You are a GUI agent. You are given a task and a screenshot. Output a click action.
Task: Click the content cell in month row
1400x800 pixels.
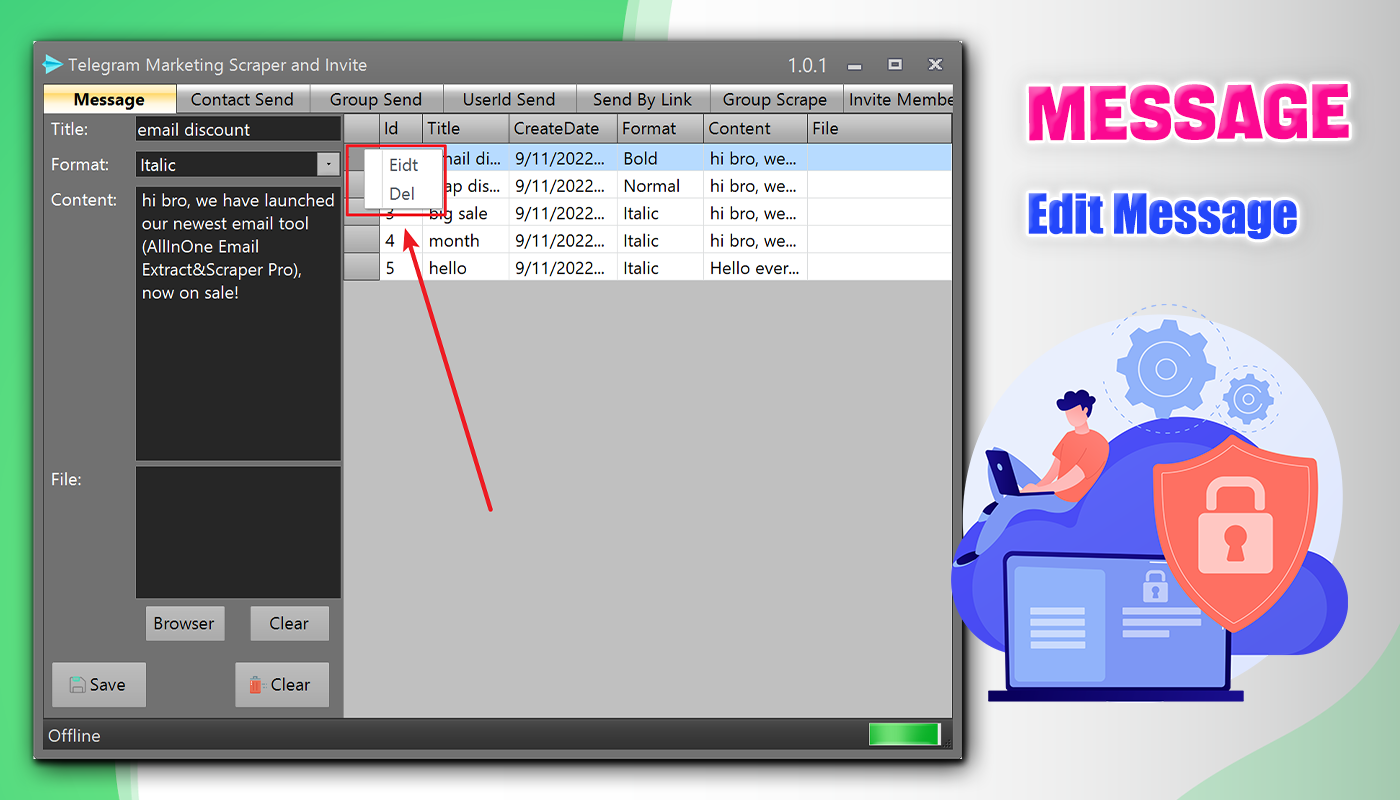click(x=755, y=240)
